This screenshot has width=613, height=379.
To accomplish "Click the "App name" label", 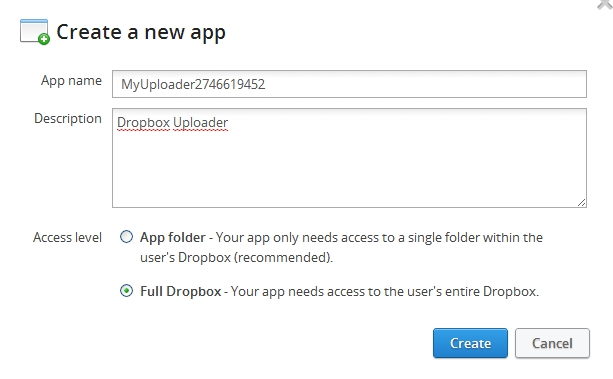I will pyautogui.click(x=72, y=81).
